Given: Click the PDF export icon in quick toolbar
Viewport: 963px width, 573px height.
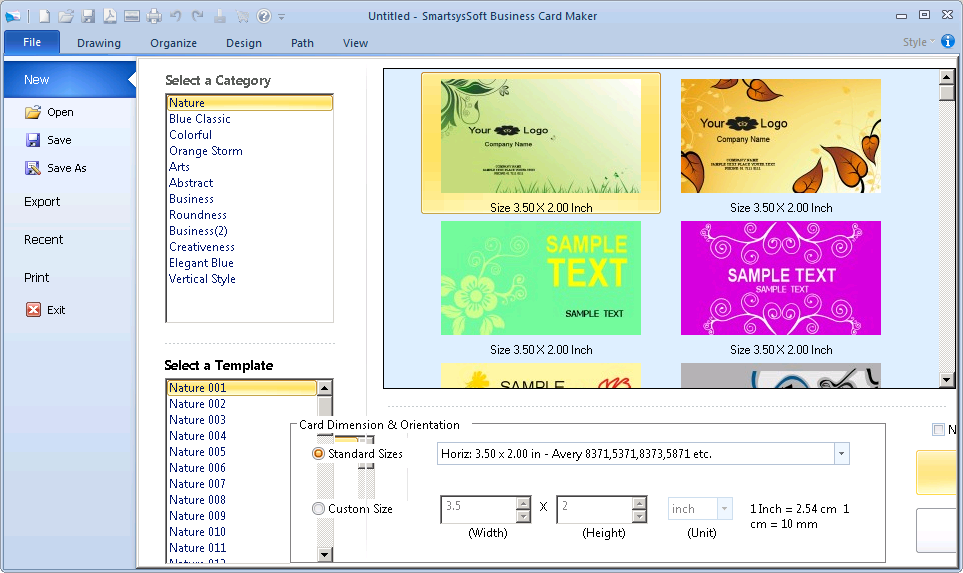Looking at the screenshot, I should (x=109, y=16).
